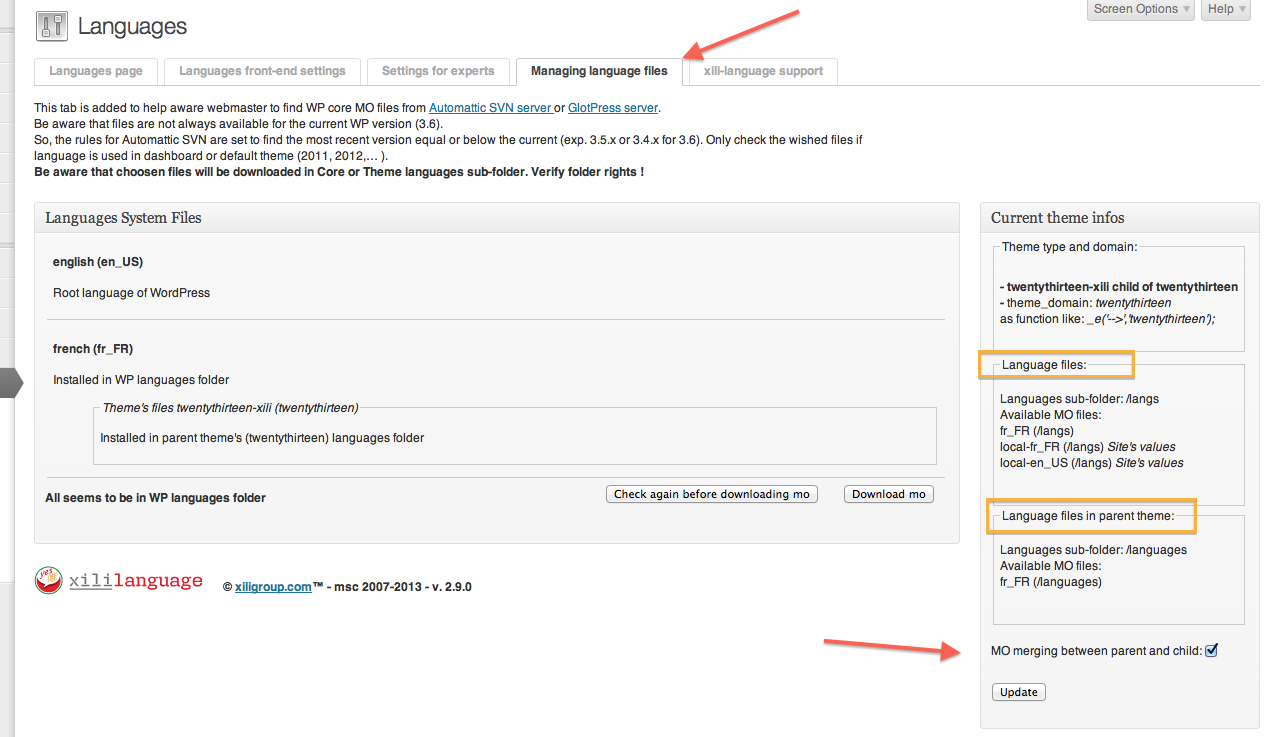Viewport: 1267px width, 737px height.
Task: Click the Update button
Action: click(1019, 692)
